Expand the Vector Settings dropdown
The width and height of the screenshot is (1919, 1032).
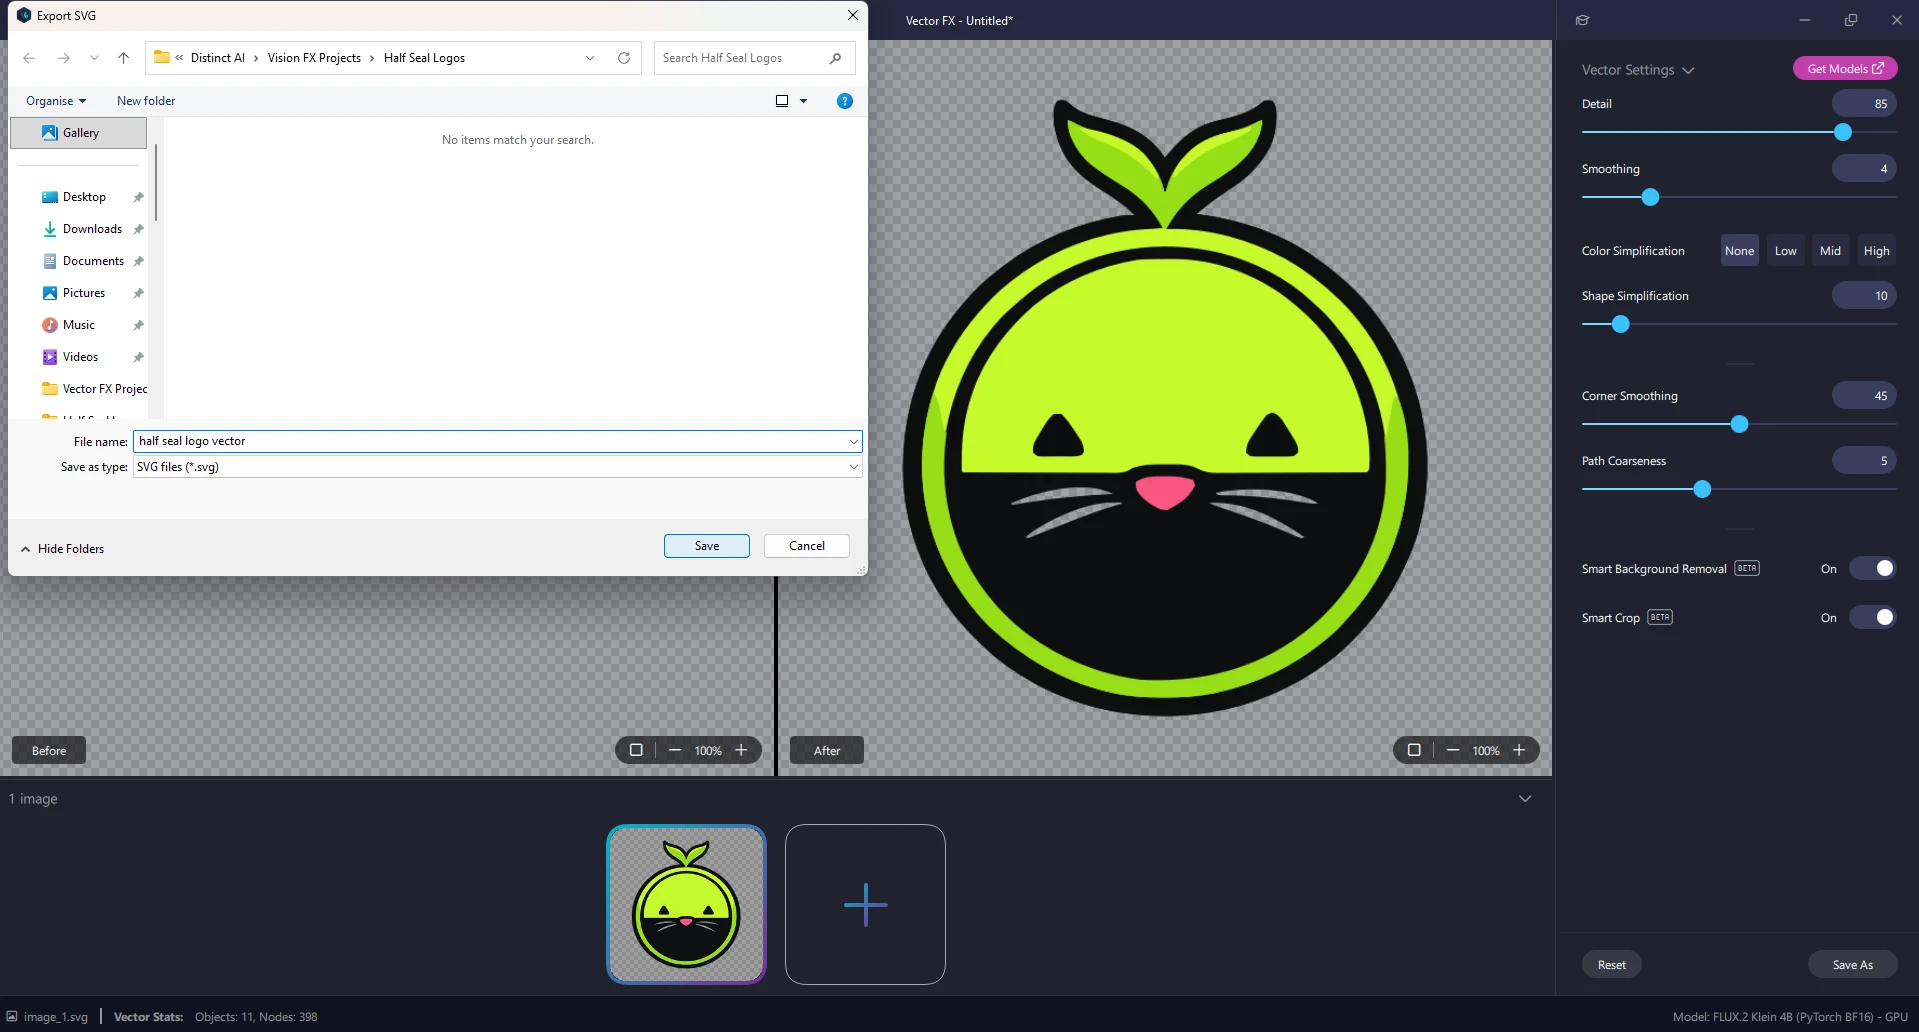tap(1688, 70)
